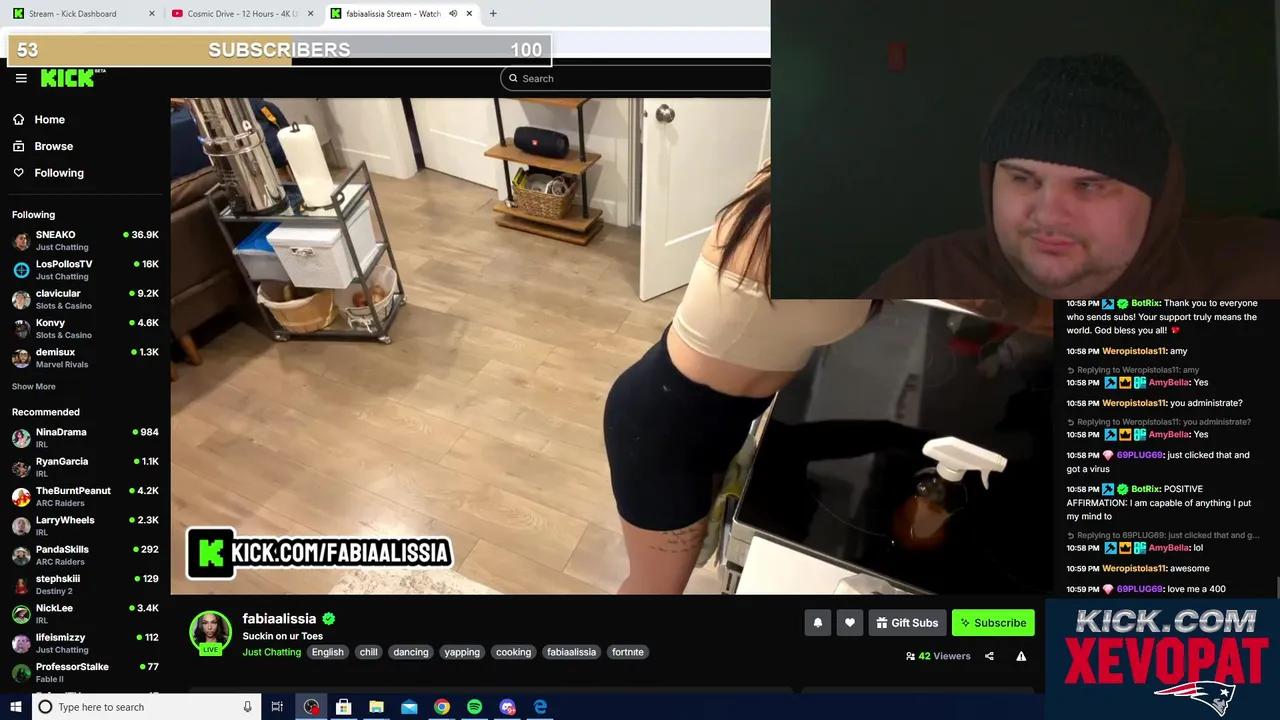Click the report warning triangle icon
This screenshot has height=720, width=1280.
coord(1021,656)
